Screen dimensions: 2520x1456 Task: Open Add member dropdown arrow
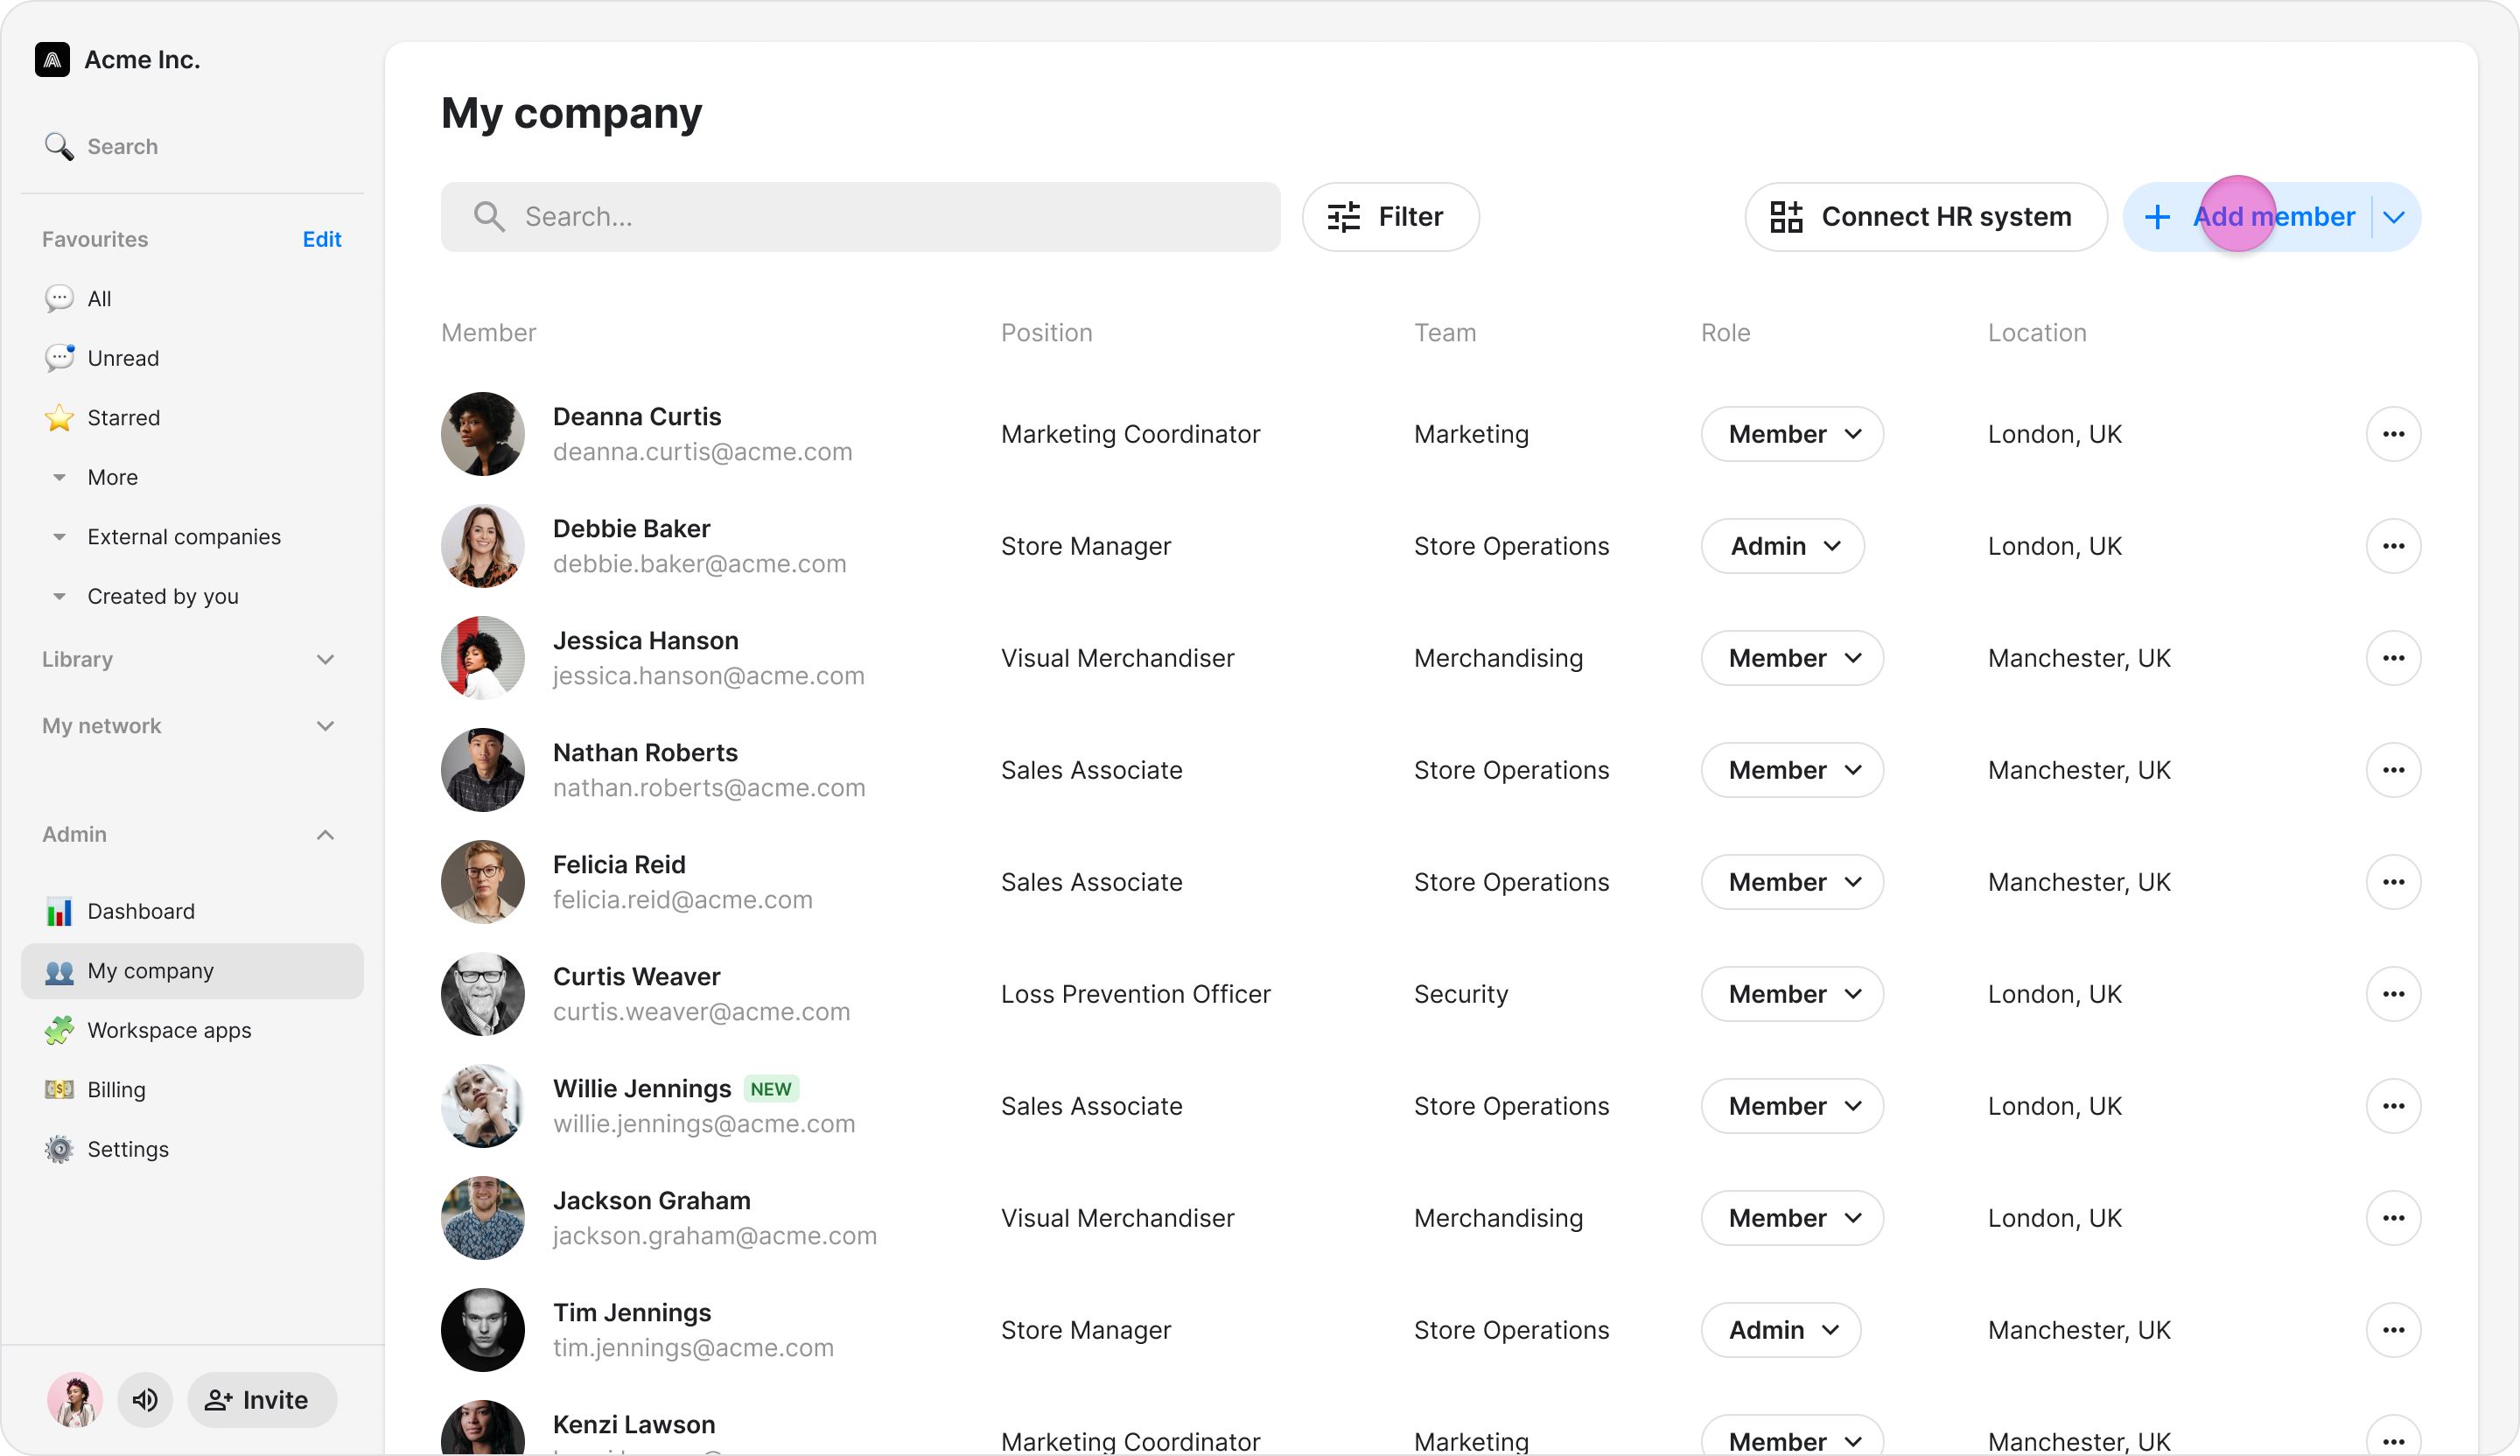tap(2394, 217)
